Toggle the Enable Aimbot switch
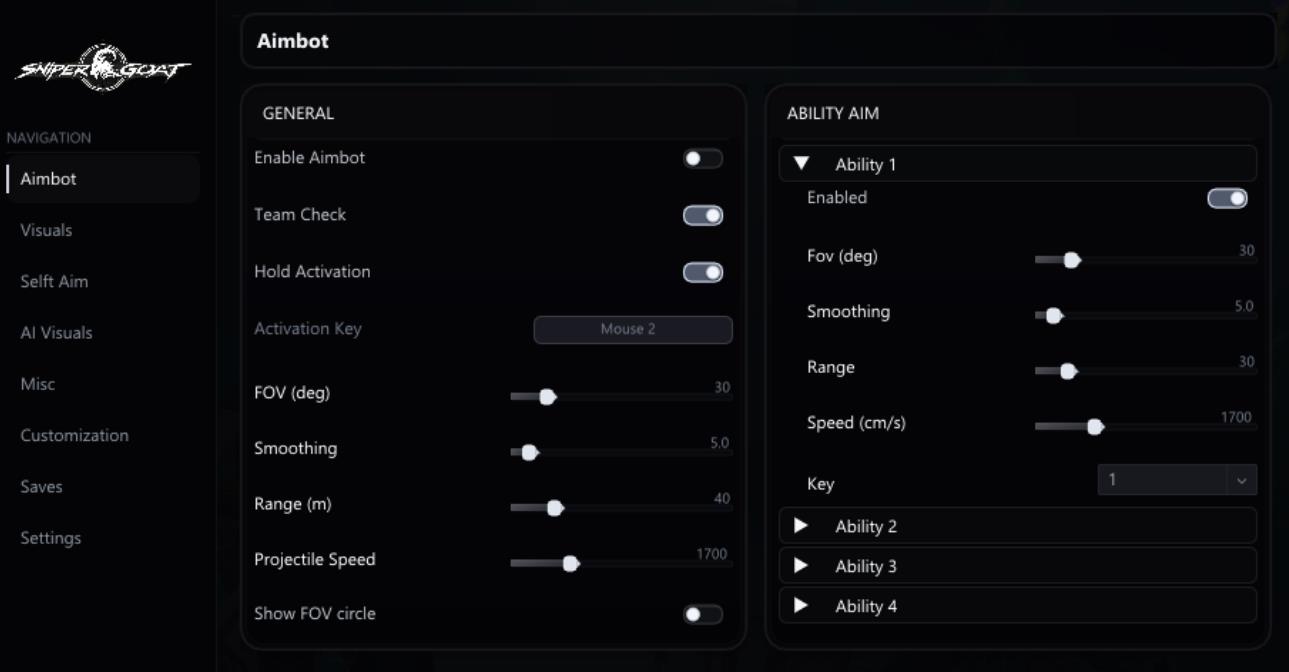Image resolution: width=1289 pixels, height=672 pixels. 702,158
